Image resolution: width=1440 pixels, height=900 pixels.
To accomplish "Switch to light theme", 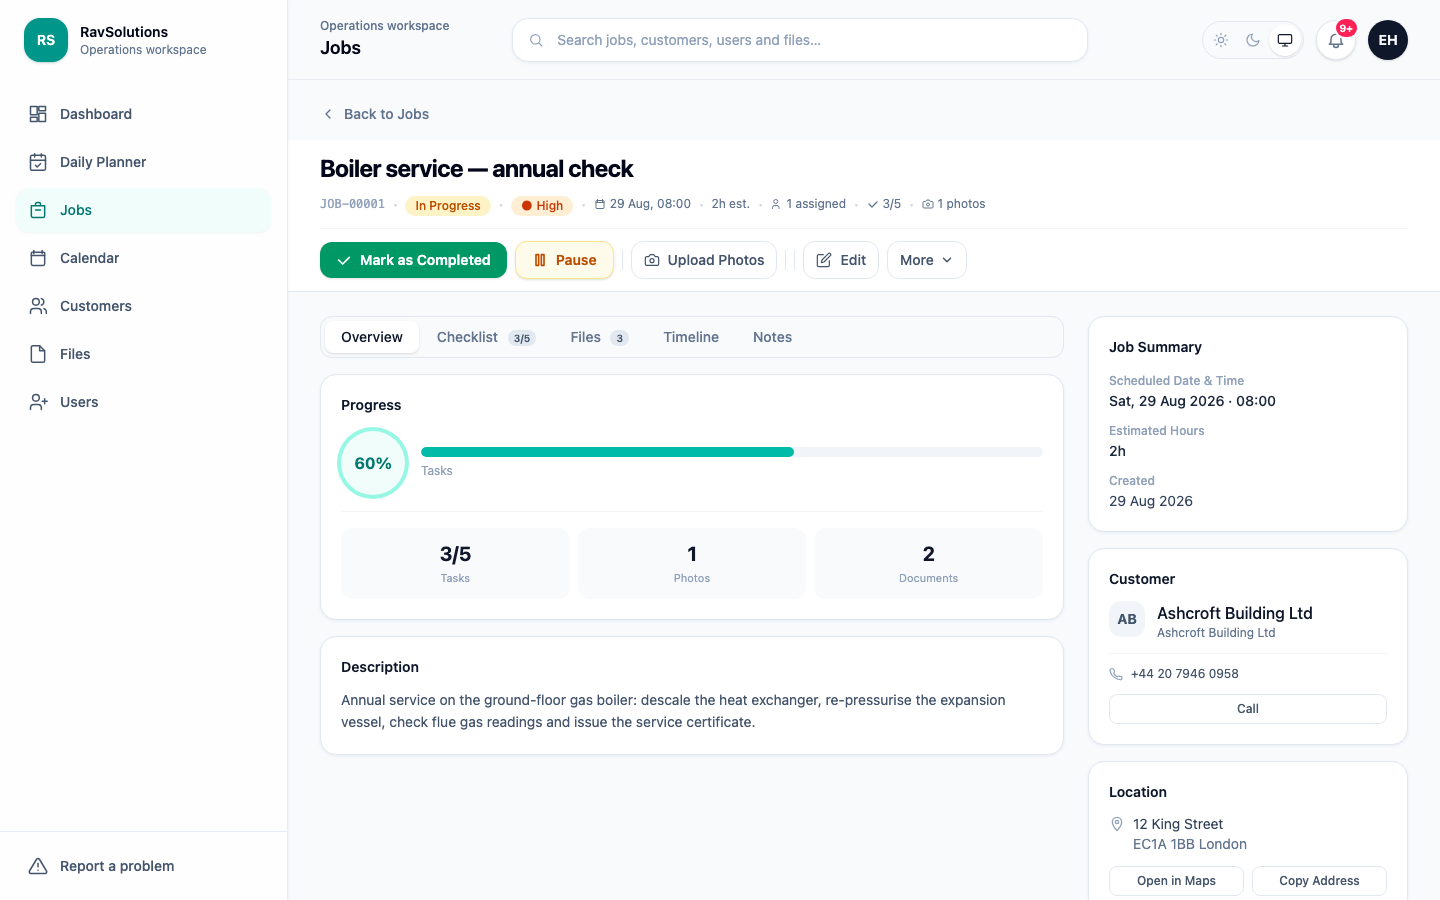I will coord(1221,40).
